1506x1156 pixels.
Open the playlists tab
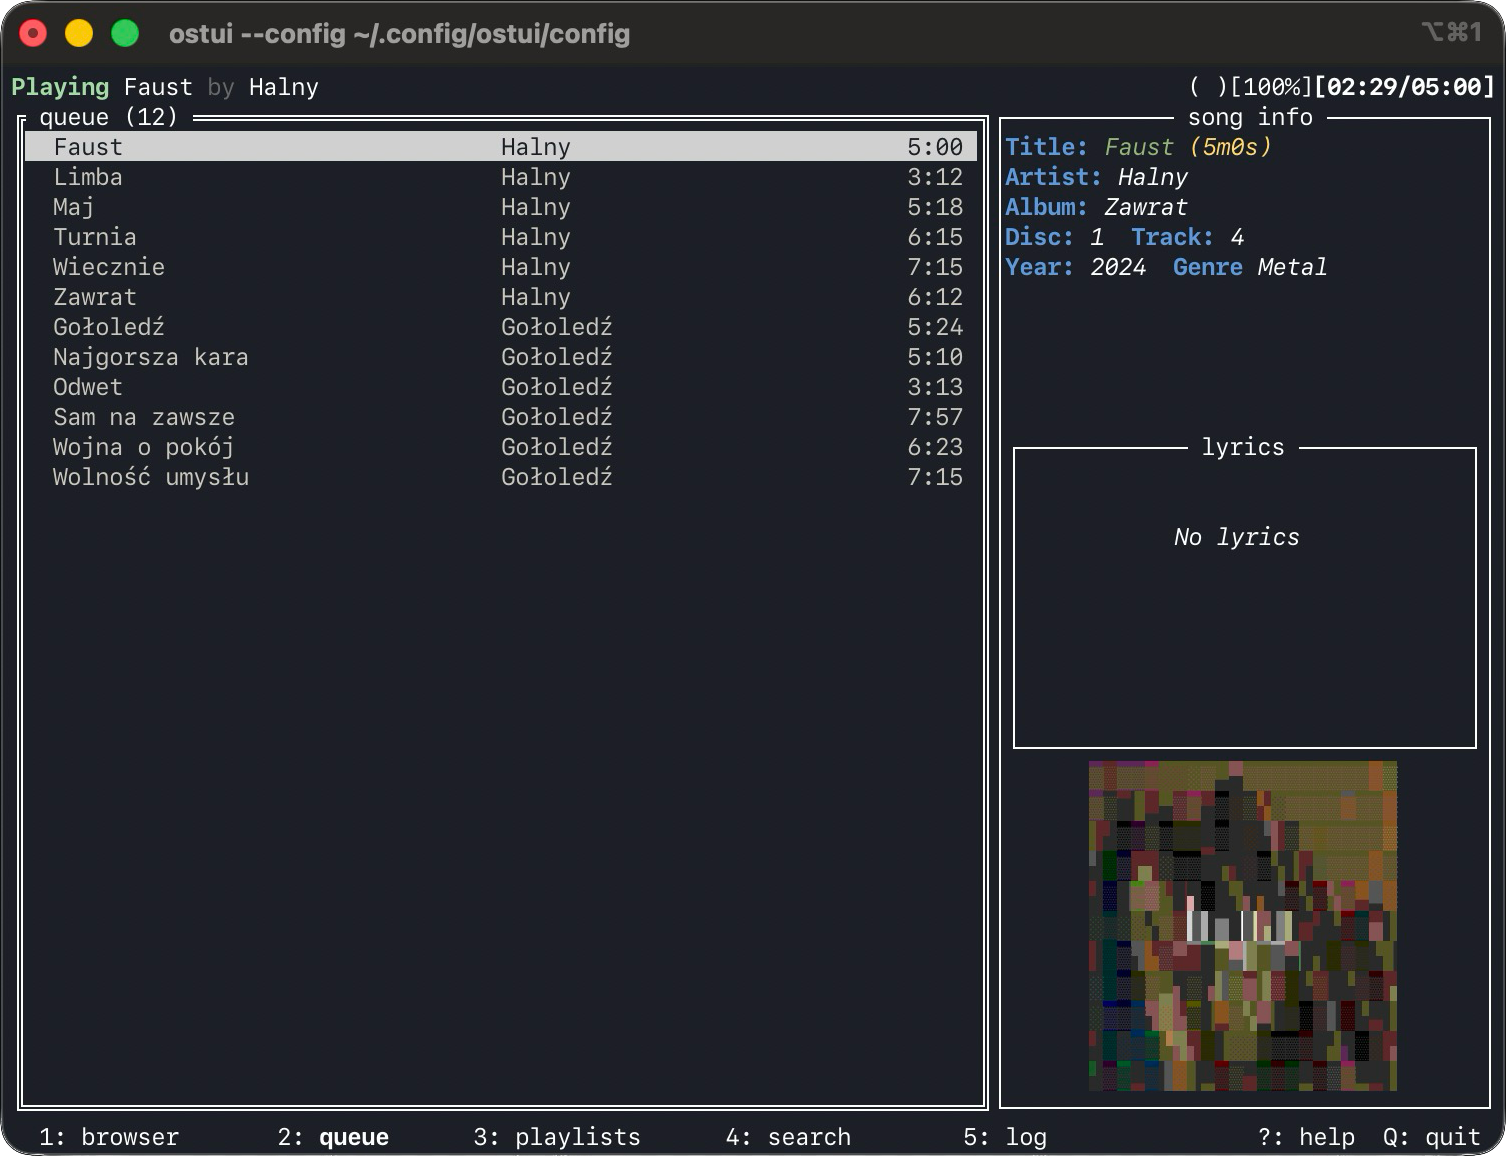tap(556, 1137)
